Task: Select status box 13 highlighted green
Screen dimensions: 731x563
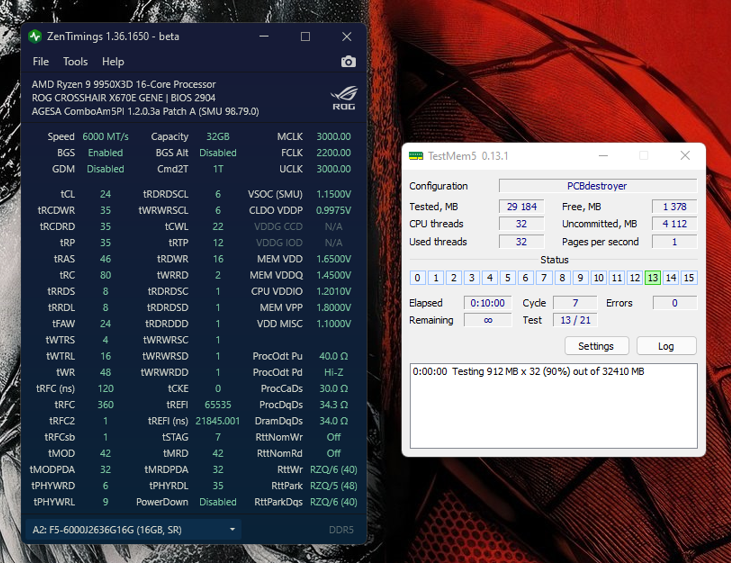Action: tap(652, 278)
